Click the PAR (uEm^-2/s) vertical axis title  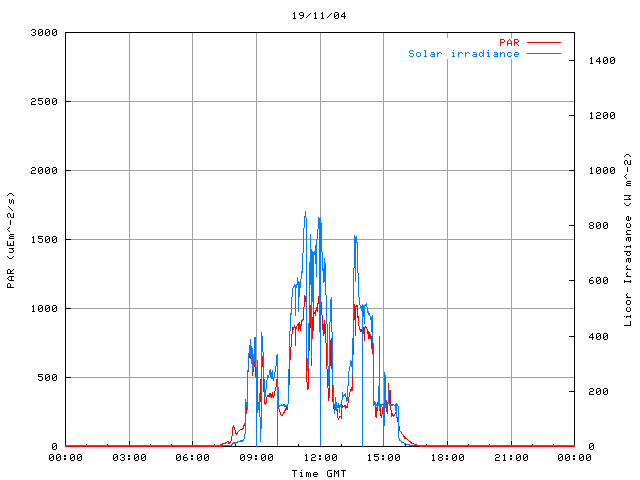(x=11, y=240)
